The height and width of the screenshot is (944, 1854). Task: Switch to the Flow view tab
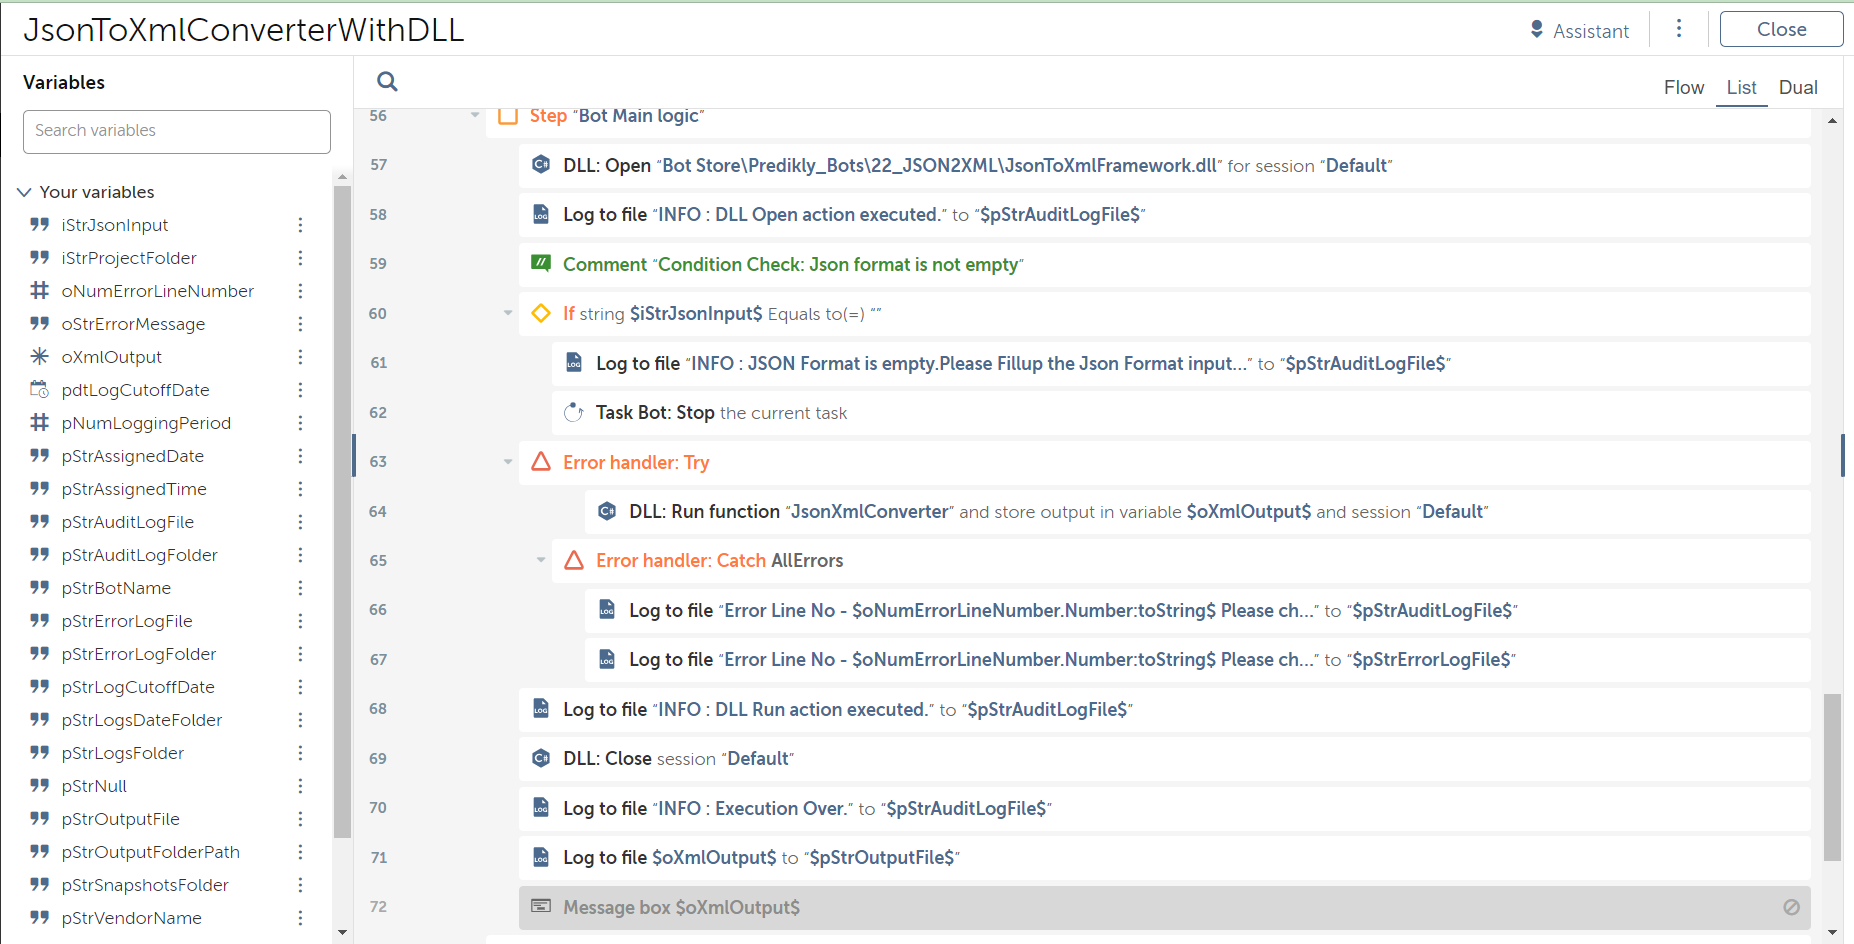point(1683,88)
